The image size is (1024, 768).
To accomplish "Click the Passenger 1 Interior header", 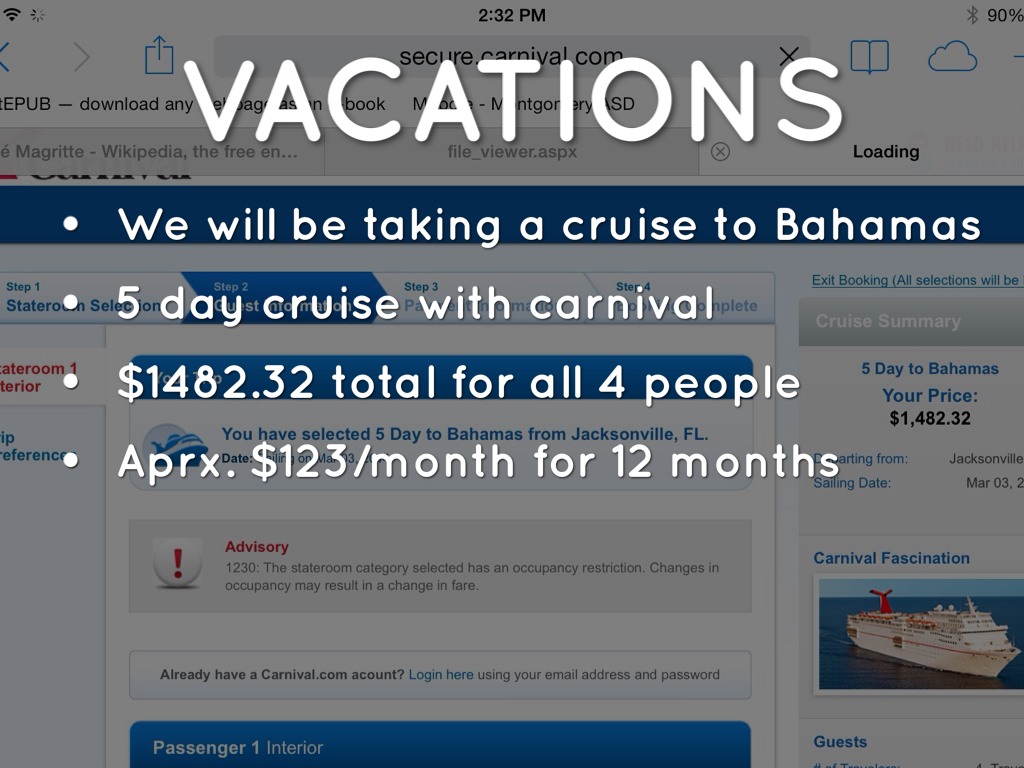I will tap(238, 747).
